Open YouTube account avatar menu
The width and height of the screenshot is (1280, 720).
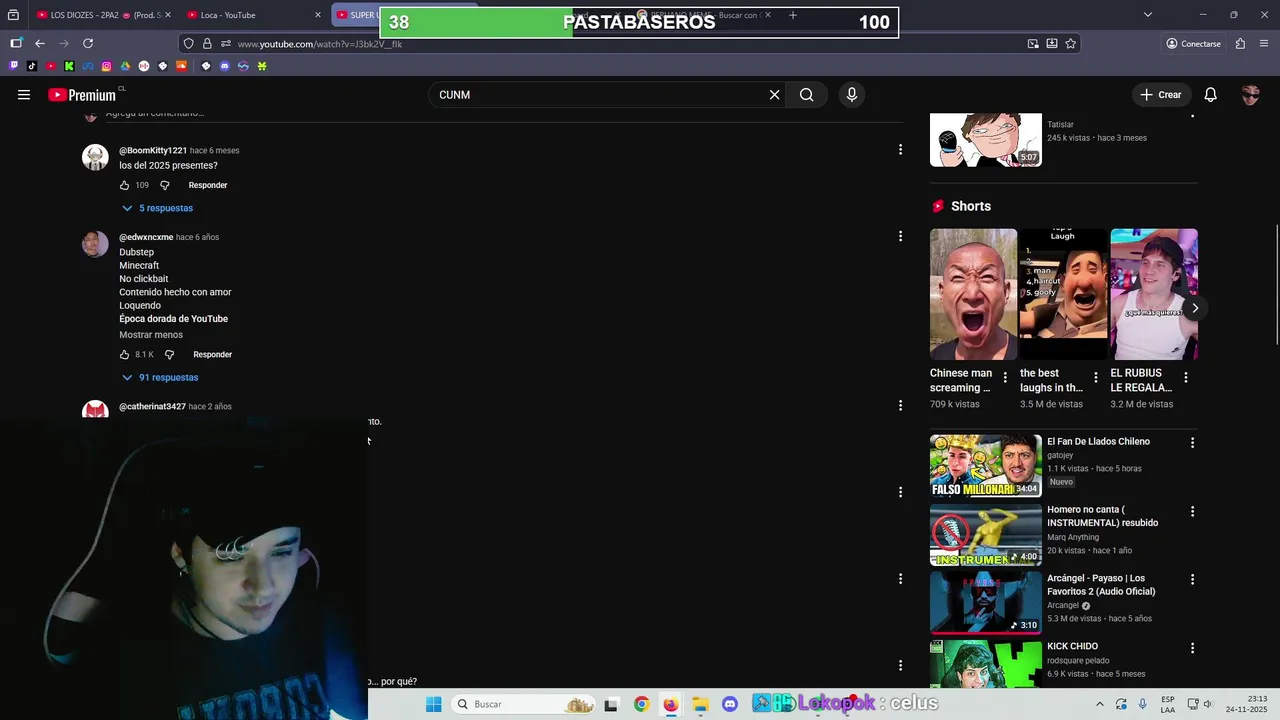(x=1250, y=95)
